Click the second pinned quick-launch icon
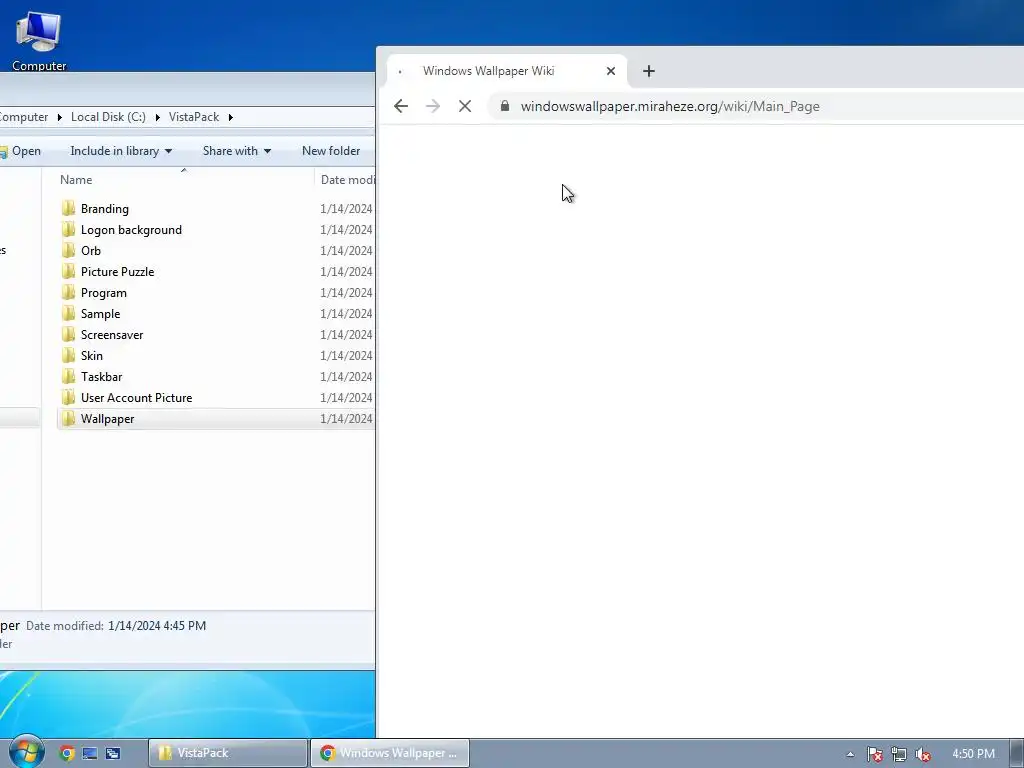Viewport: 1024px width, 768px height. pos(89,753)
